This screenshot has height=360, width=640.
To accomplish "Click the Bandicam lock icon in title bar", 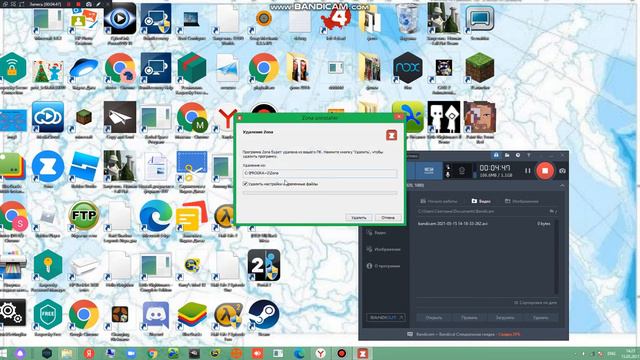I will pyautogui.click(x=496, y=156).
